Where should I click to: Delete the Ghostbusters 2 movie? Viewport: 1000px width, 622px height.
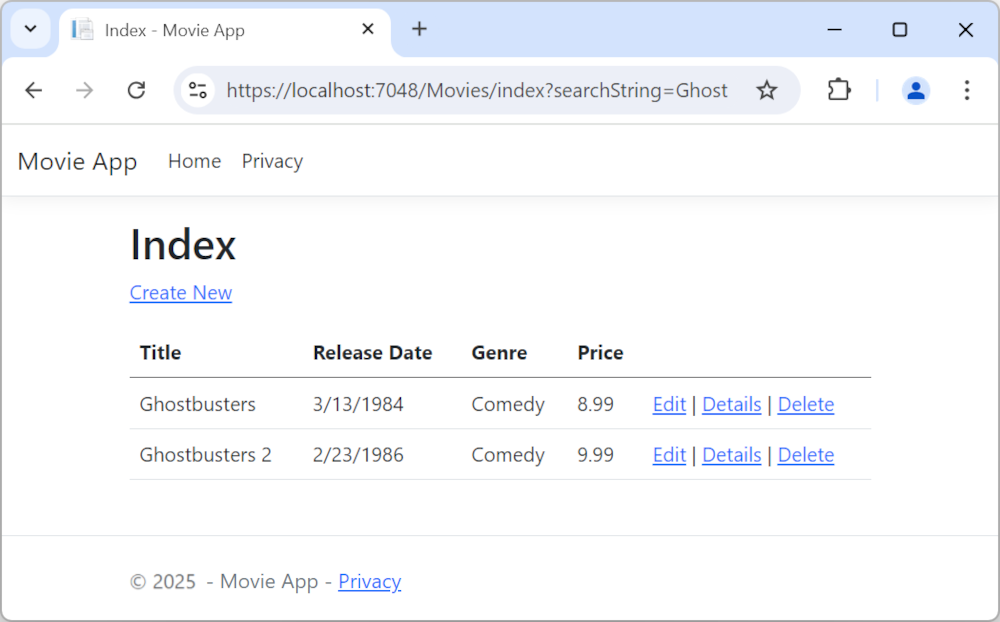[805, 455]
